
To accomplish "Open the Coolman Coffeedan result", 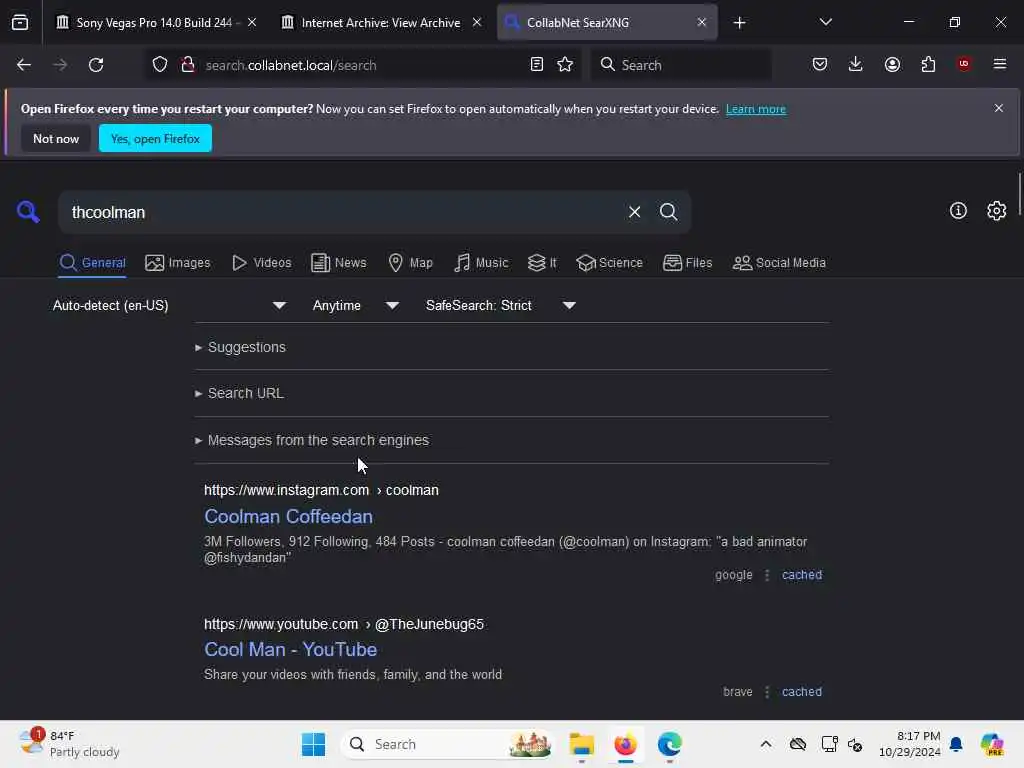I will [289, 517].
